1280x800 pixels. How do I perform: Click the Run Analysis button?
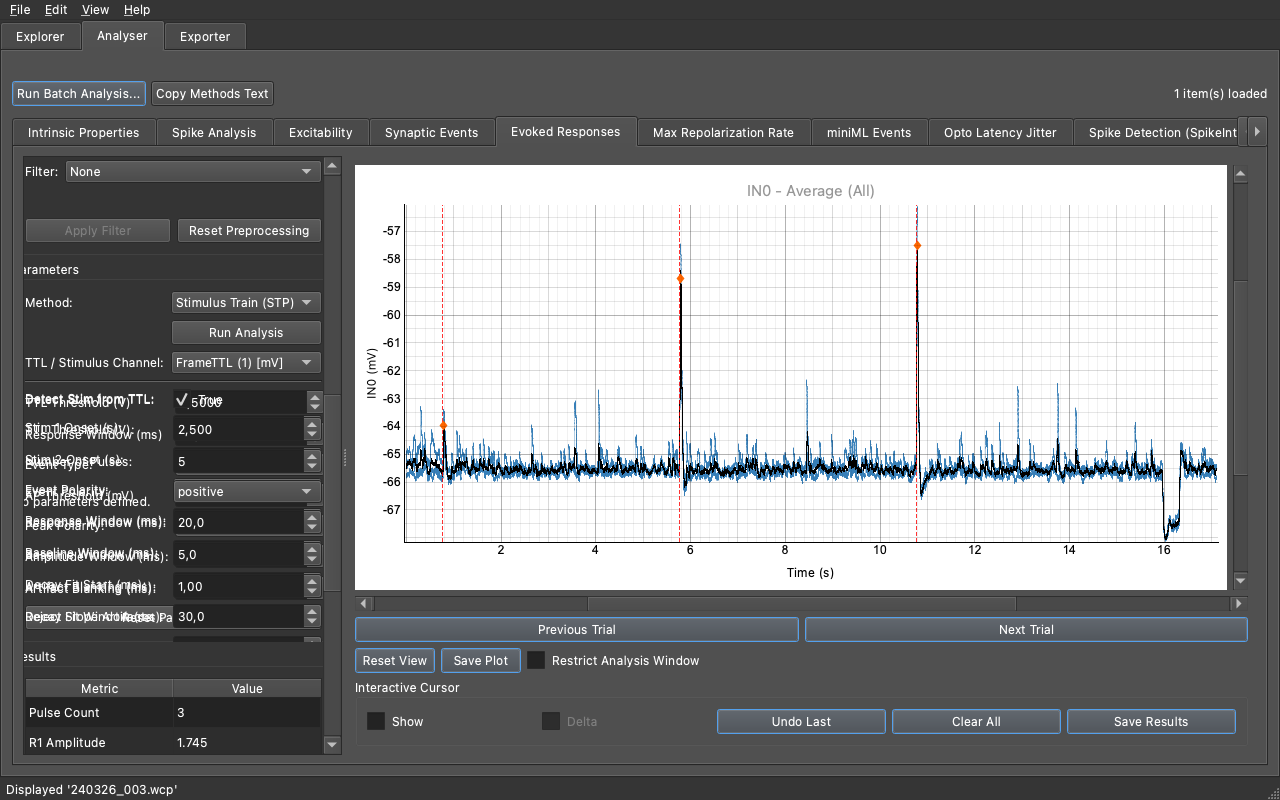pyautogui.click(x=246, y=333)
